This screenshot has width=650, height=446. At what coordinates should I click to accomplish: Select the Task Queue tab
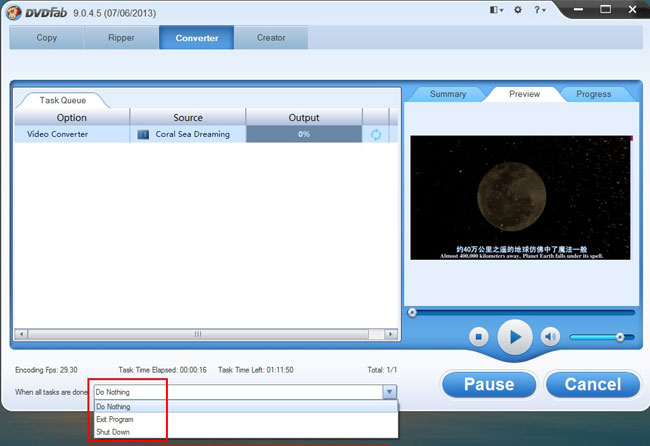tap(63, 100)
